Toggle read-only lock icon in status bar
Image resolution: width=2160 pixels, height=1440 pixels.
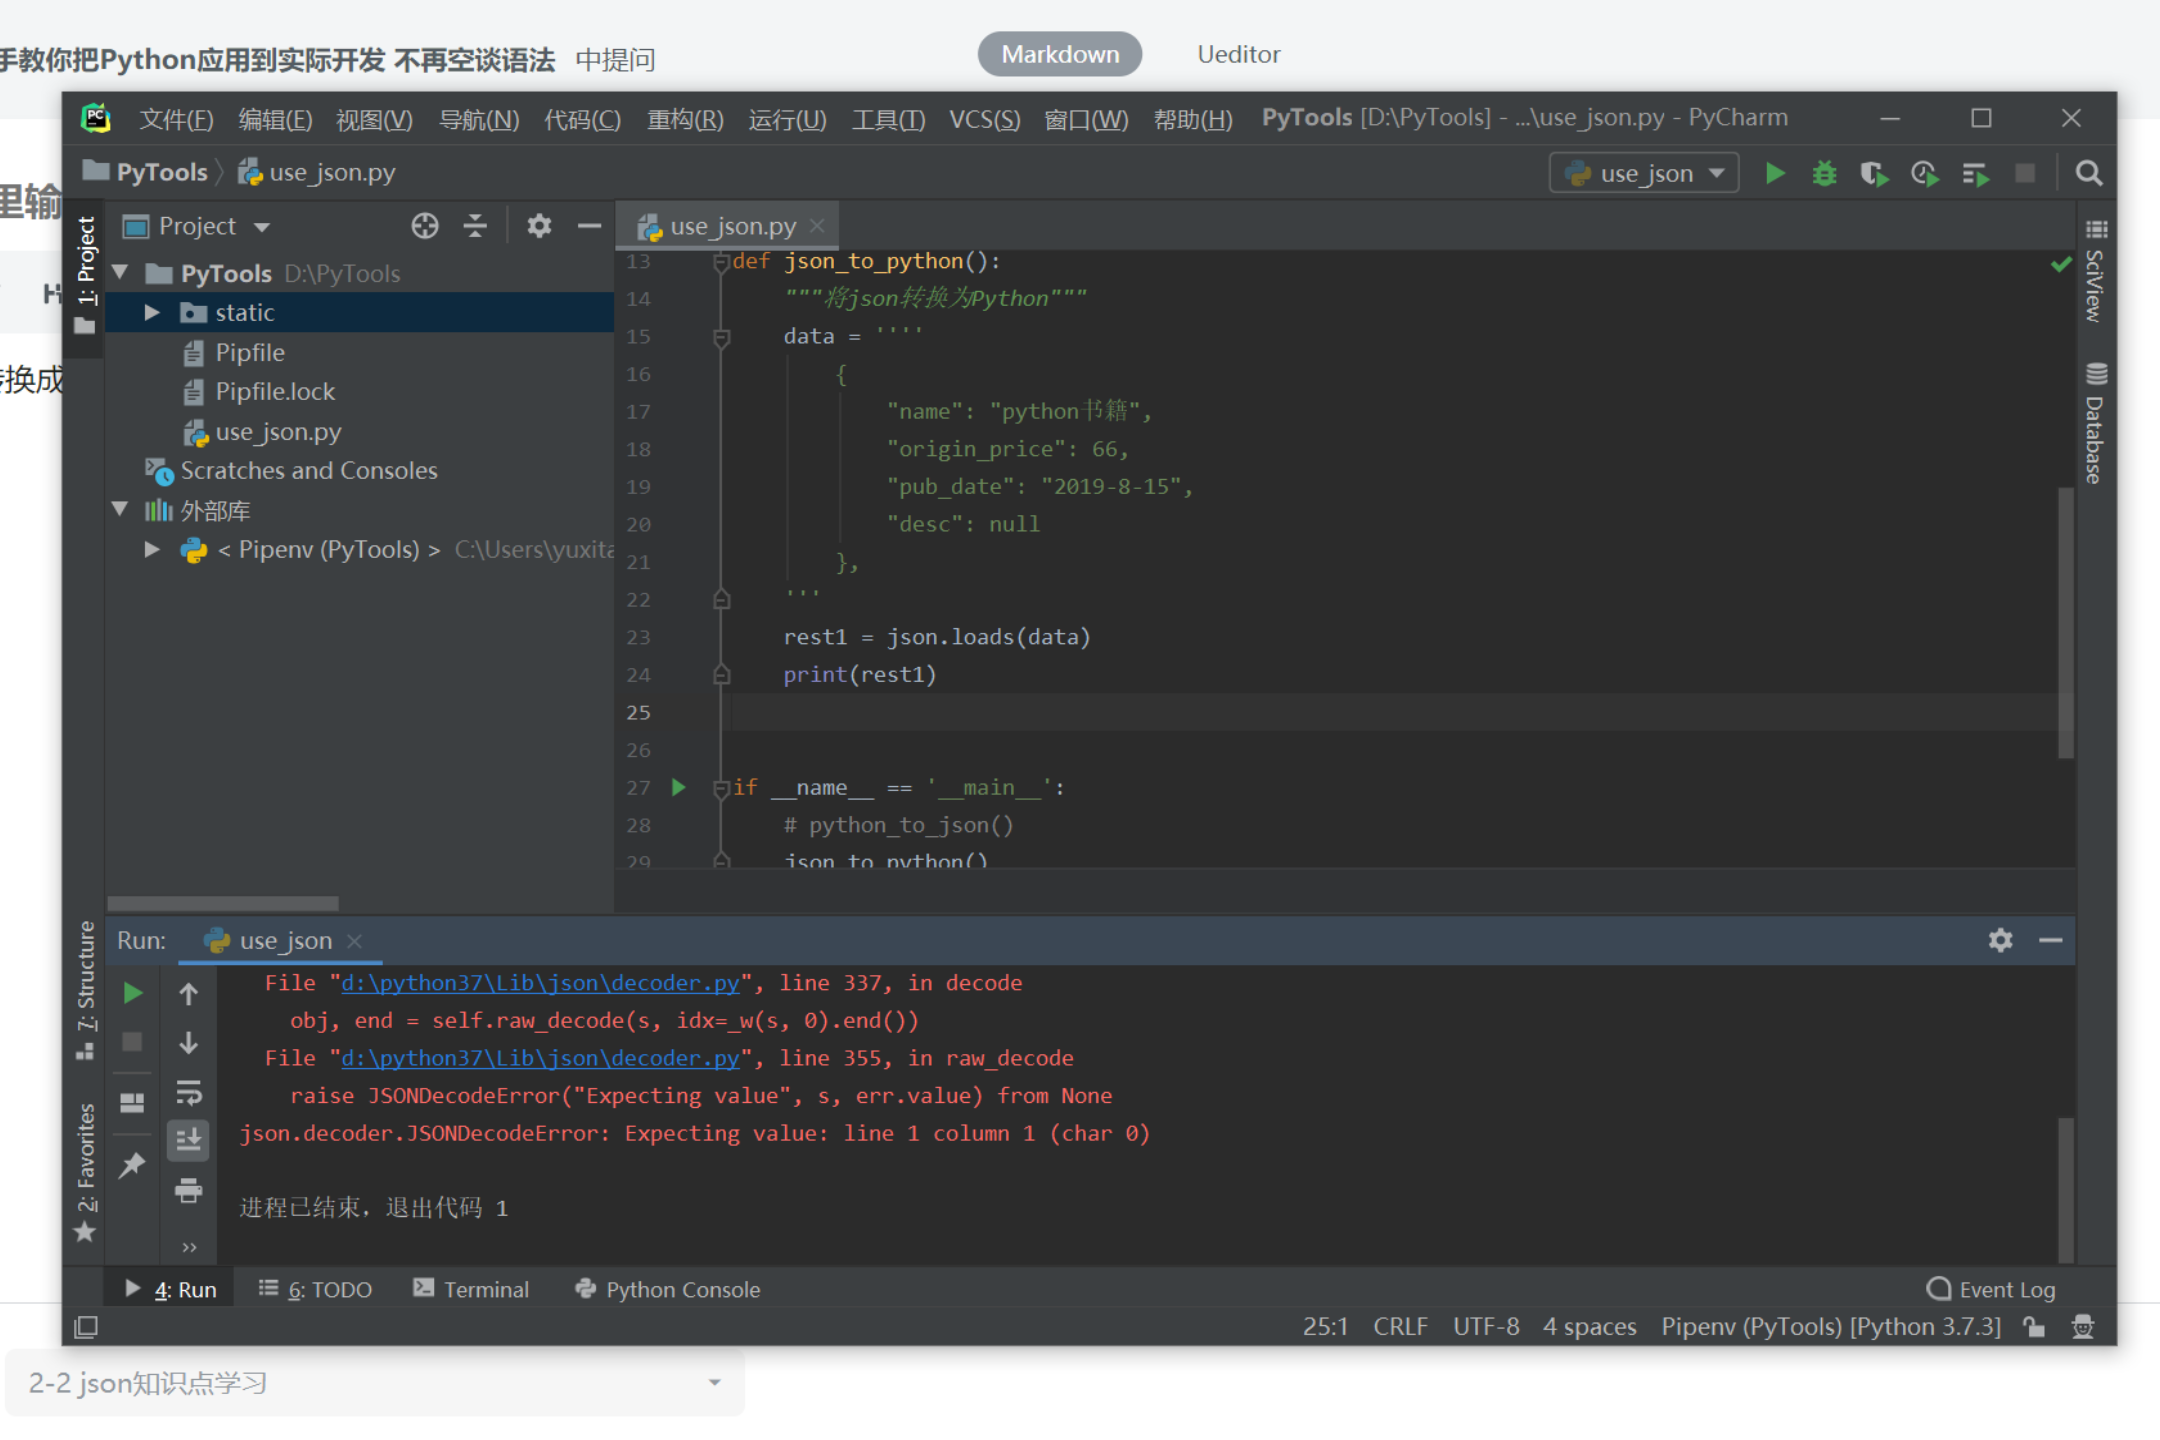tap(2034, 1327)
